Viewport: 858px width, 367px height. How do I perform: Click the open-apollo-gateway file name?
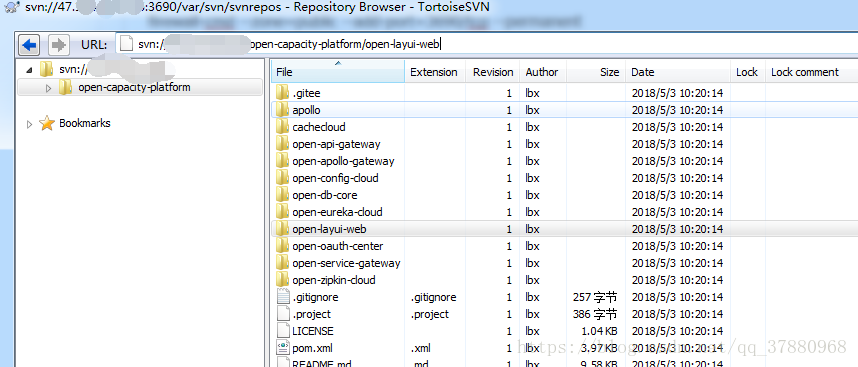pos(344,161)
